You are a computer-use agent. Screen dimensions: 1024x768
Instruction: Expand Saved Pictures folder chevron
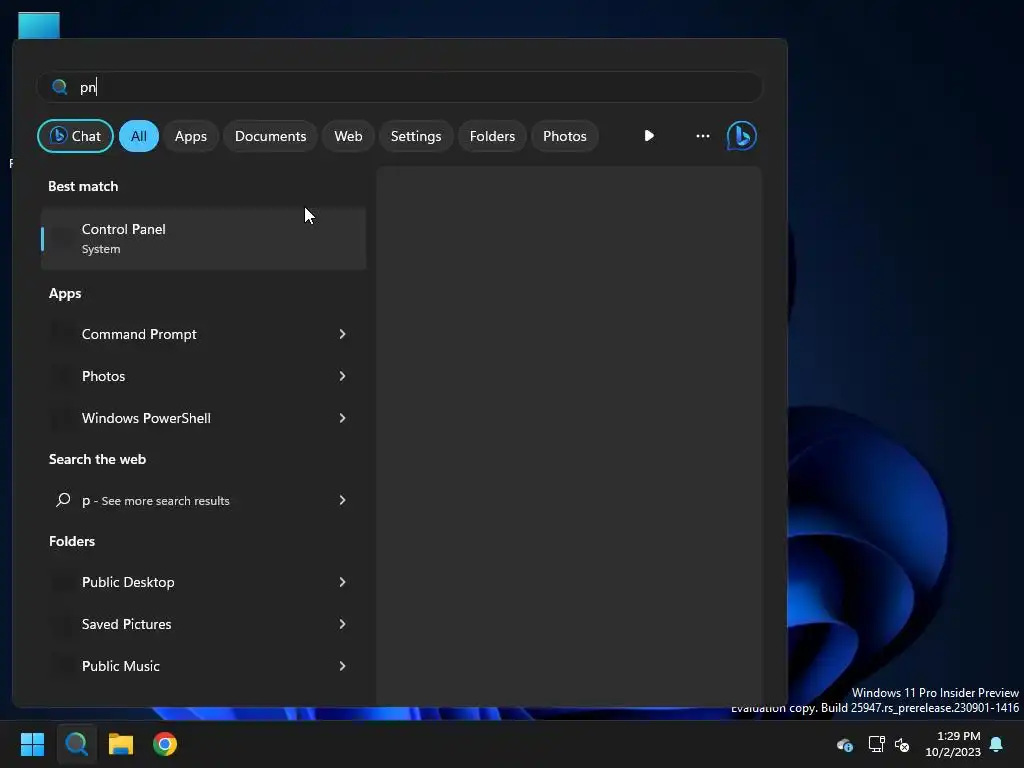coord(342,624)
